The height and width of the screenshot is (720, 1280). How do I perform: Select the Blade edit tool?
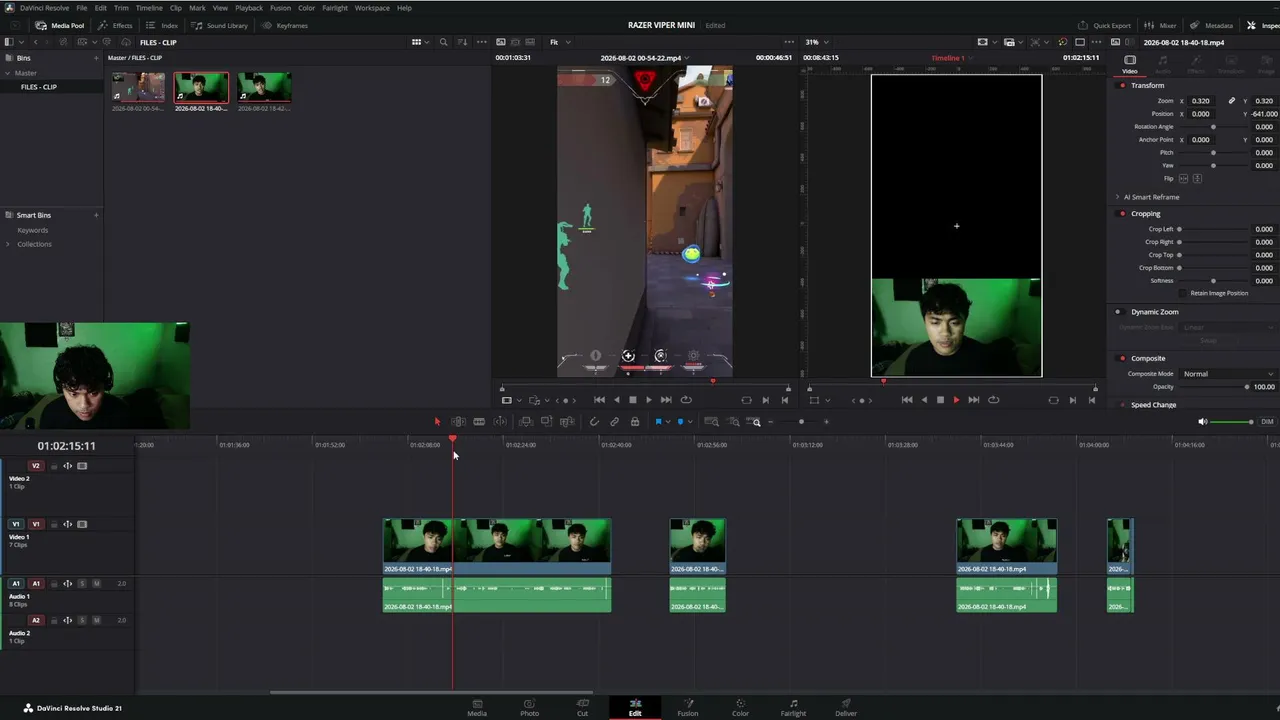pos(479,422)
